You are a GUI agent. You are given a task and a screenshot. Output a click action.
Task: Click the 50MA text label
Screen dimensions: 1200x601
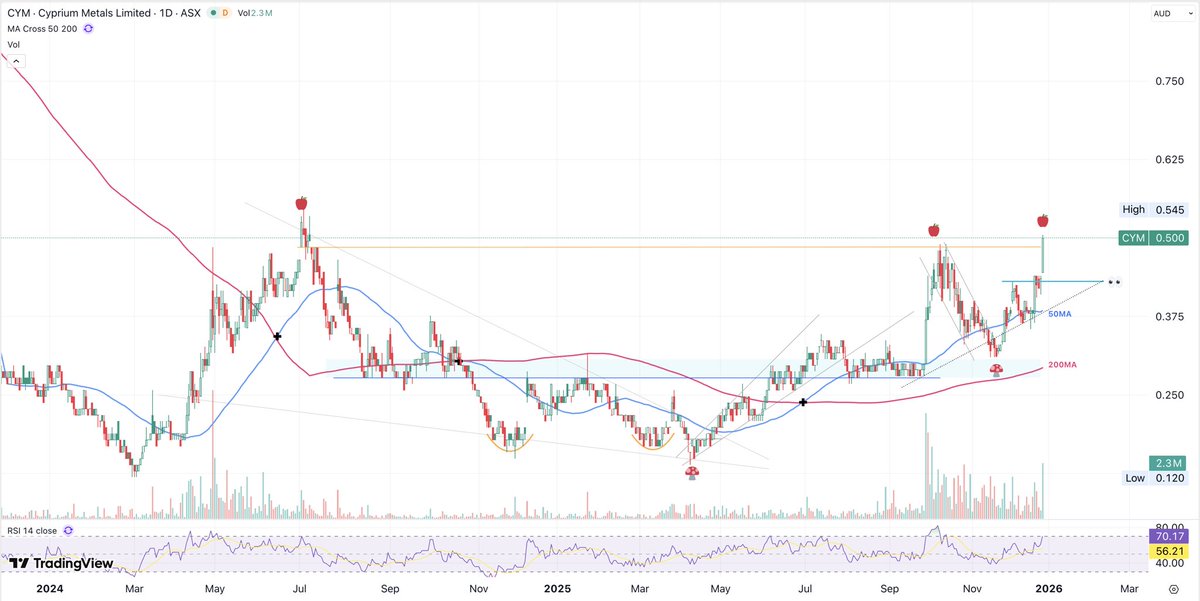point(1060,314)
